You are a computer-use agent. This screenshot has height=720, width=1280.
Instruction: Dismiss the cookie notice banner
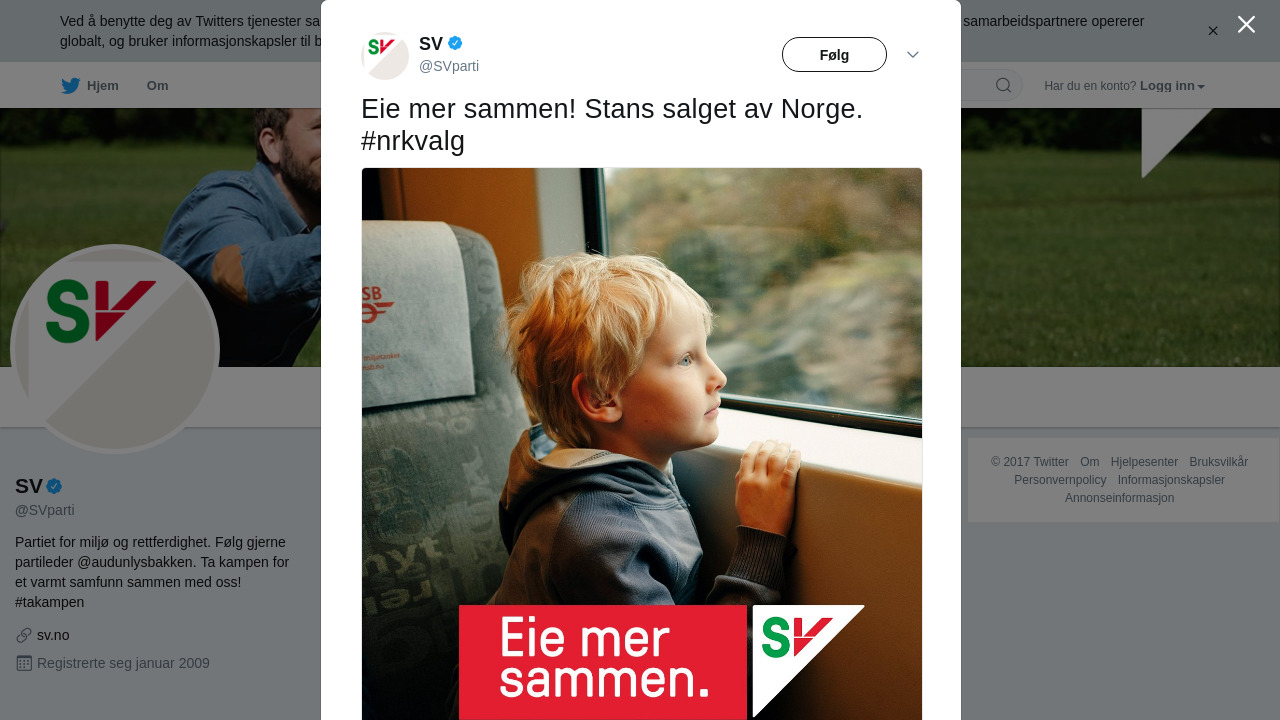[x=1213, y=31]
